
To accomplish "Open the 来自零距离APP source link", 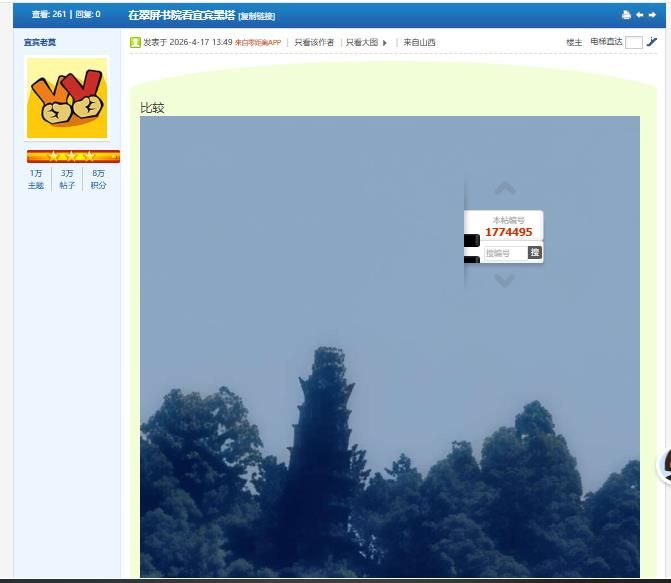I will pyautogui.click(x=258, y=42).
